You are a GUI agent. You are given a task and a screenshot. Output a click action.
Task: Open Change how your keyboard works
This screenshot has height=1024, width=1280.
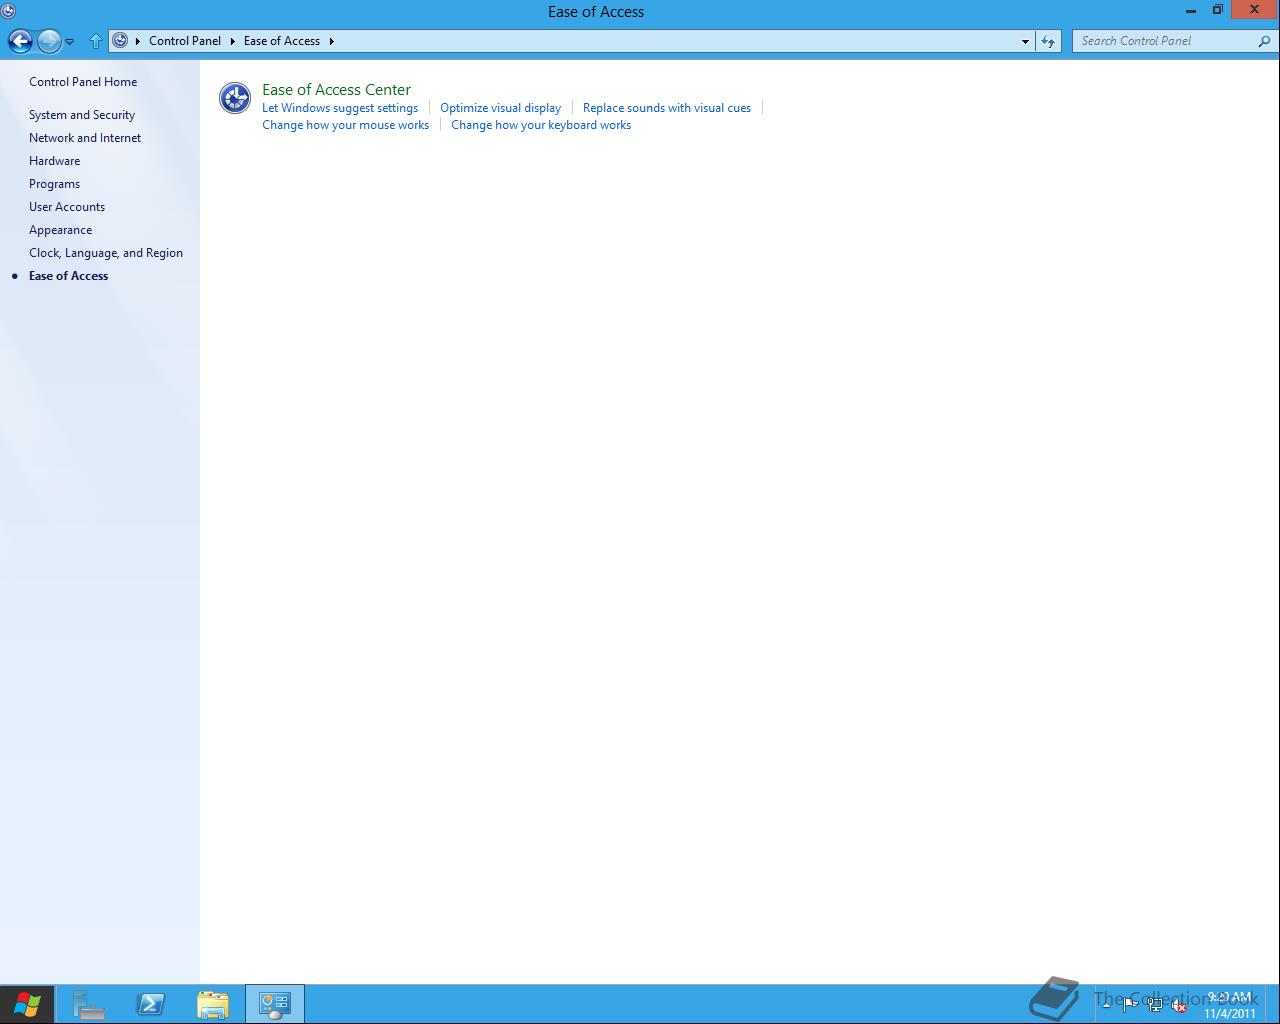(541, 125)
